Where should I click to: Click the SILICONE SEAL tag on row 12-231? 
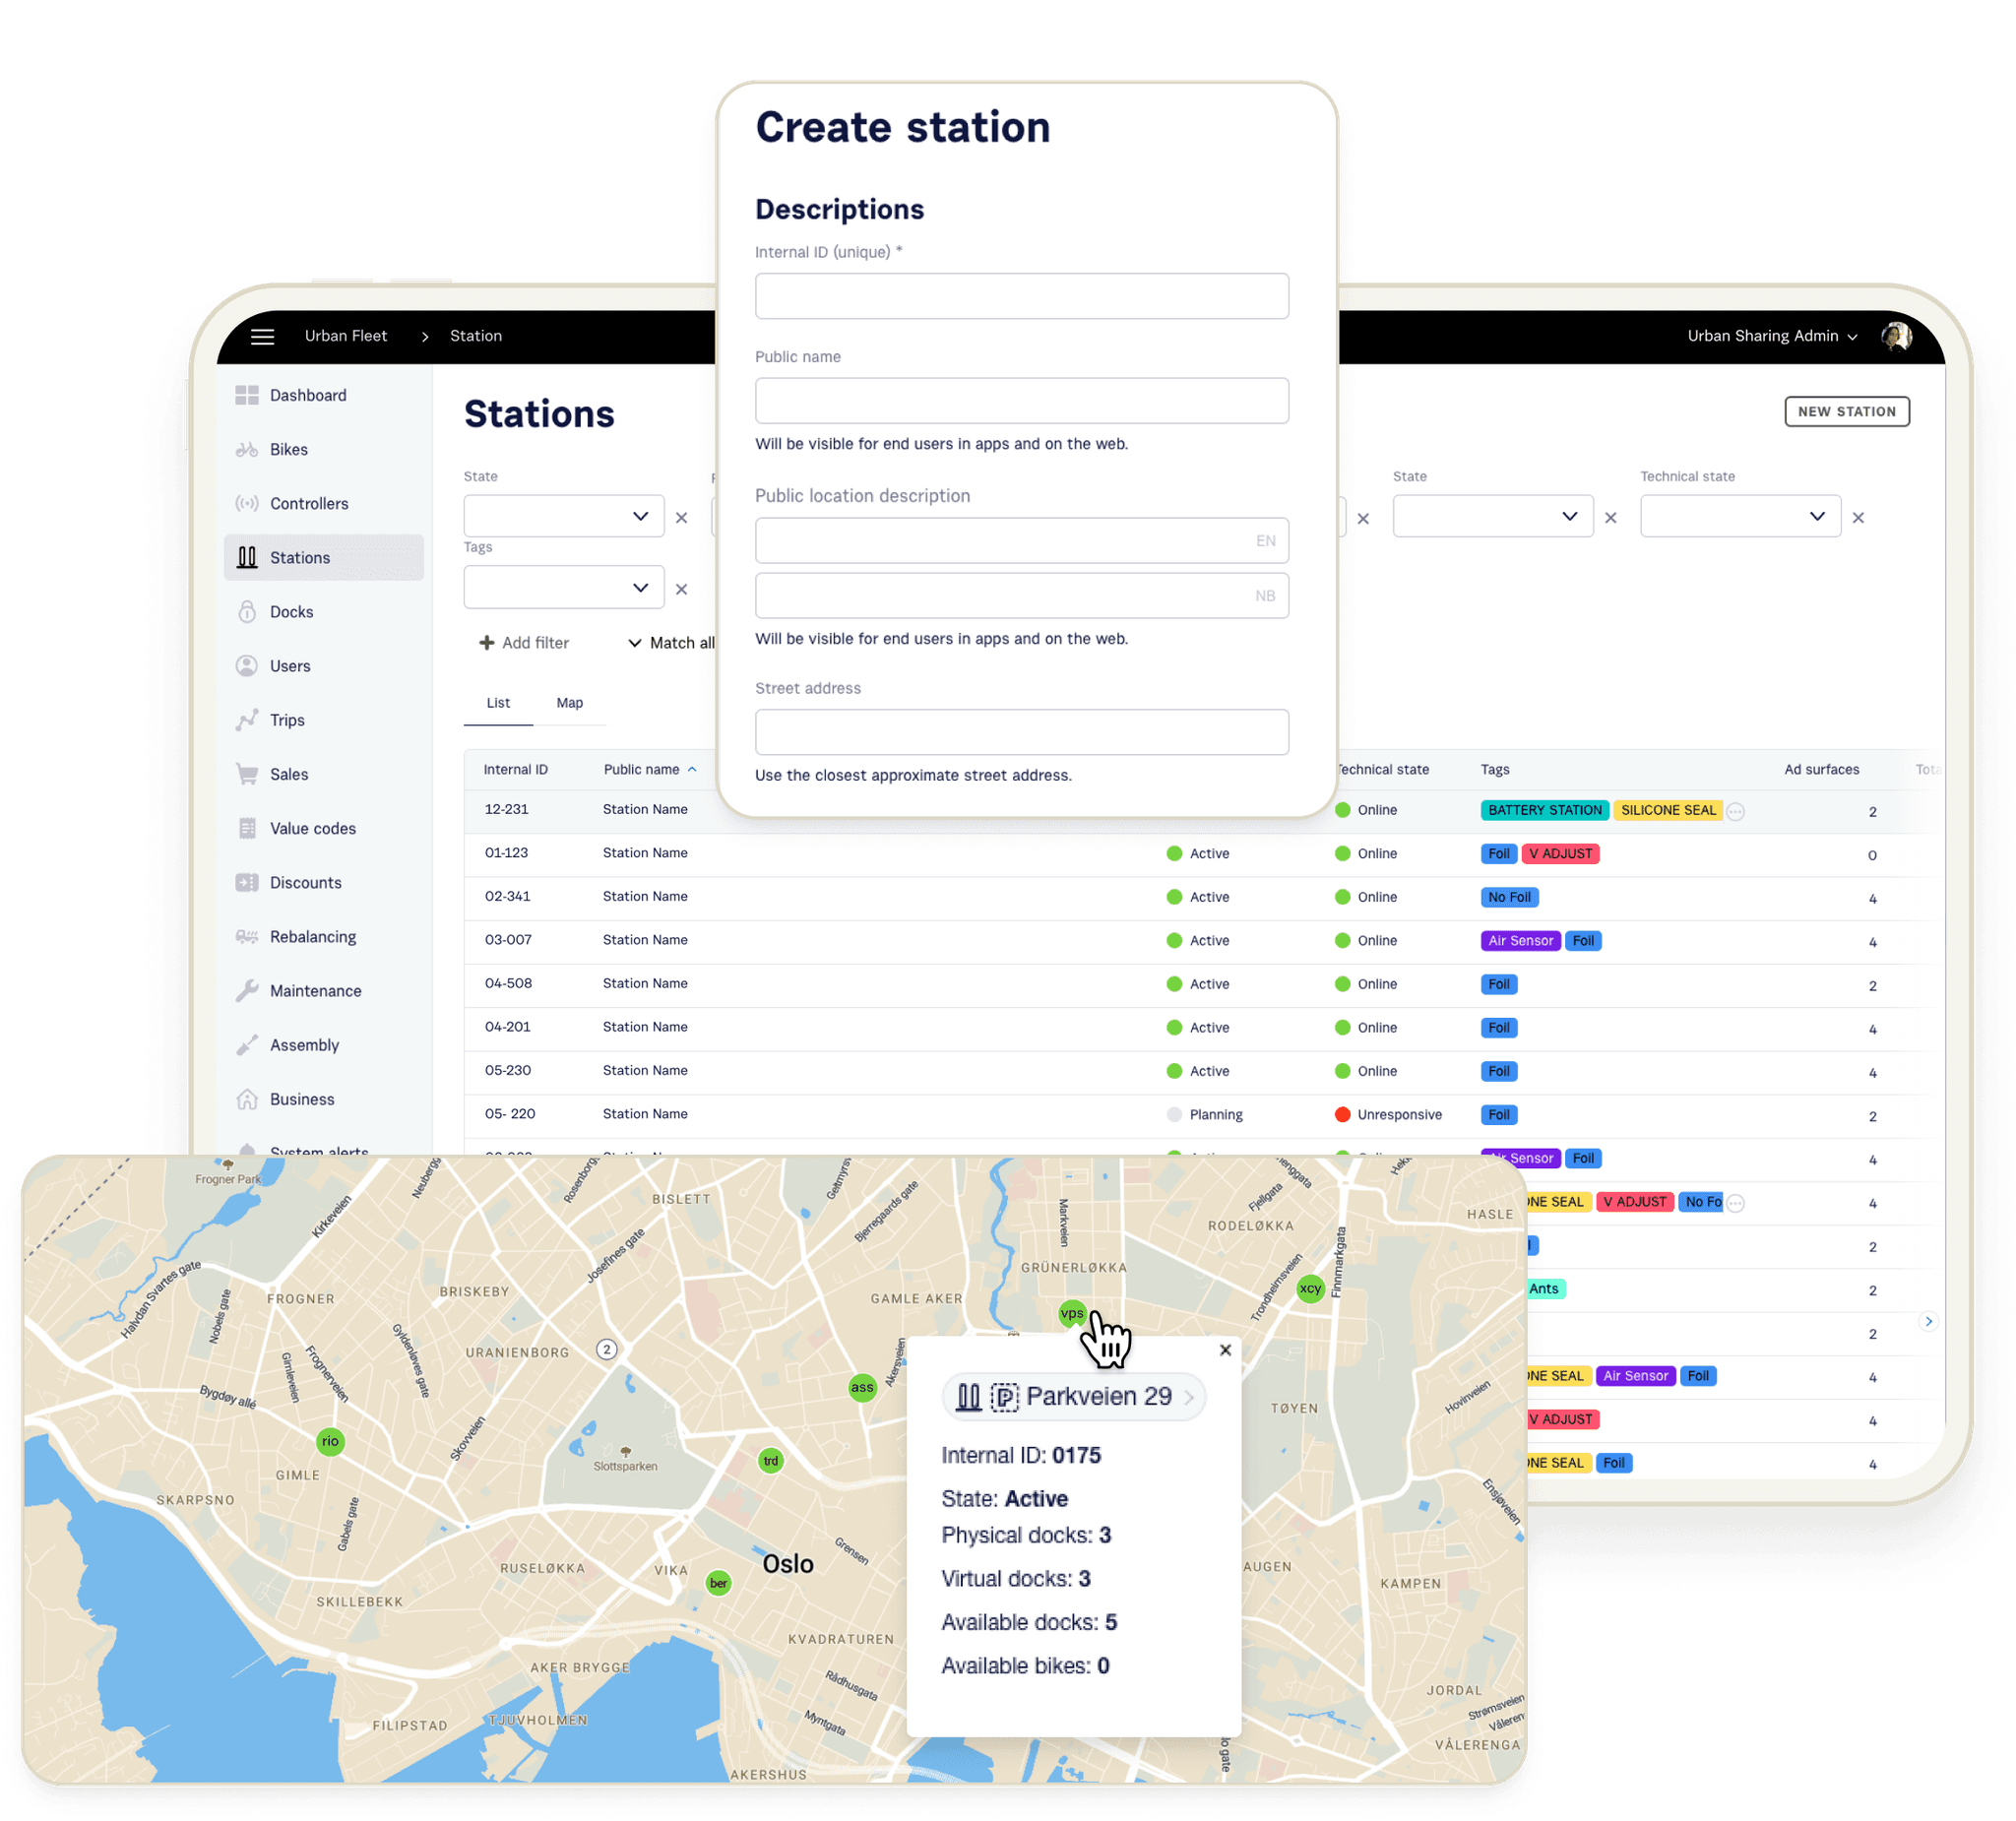[1668, 810]
